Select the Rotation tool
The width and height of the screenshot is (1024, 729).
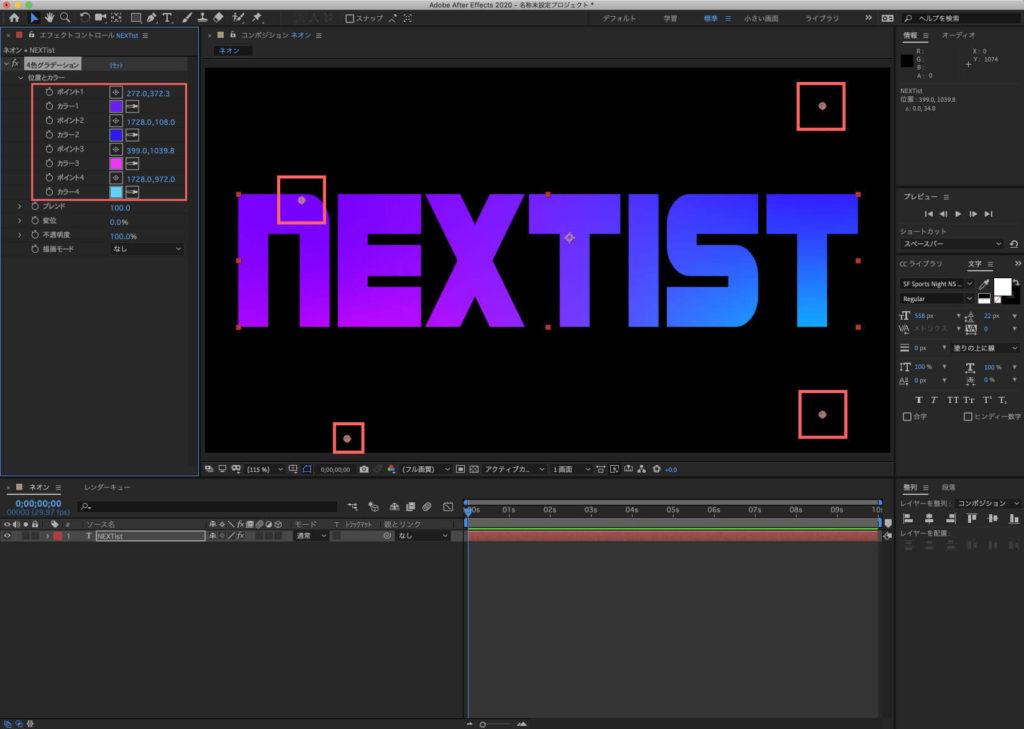(x=85, y=18)
